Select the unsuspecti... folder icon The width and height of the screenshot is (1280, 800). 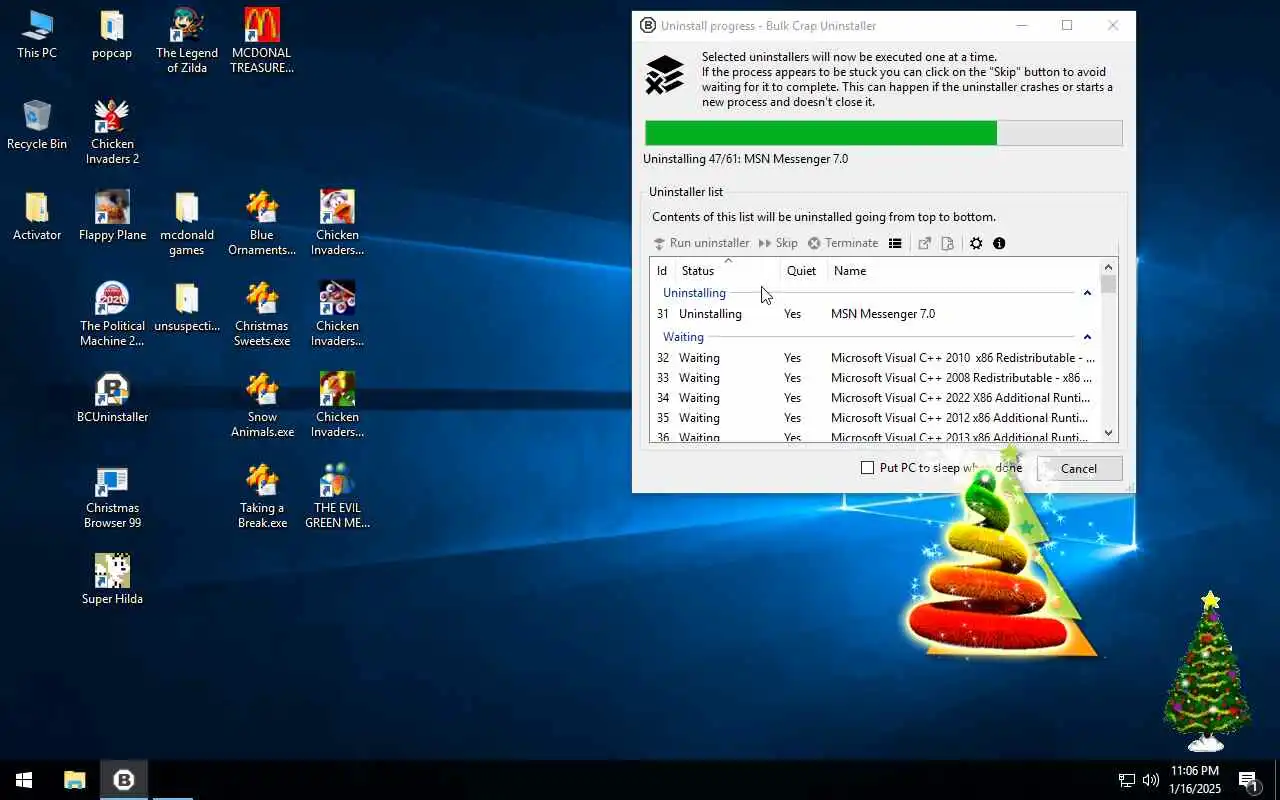click(187, 307)
